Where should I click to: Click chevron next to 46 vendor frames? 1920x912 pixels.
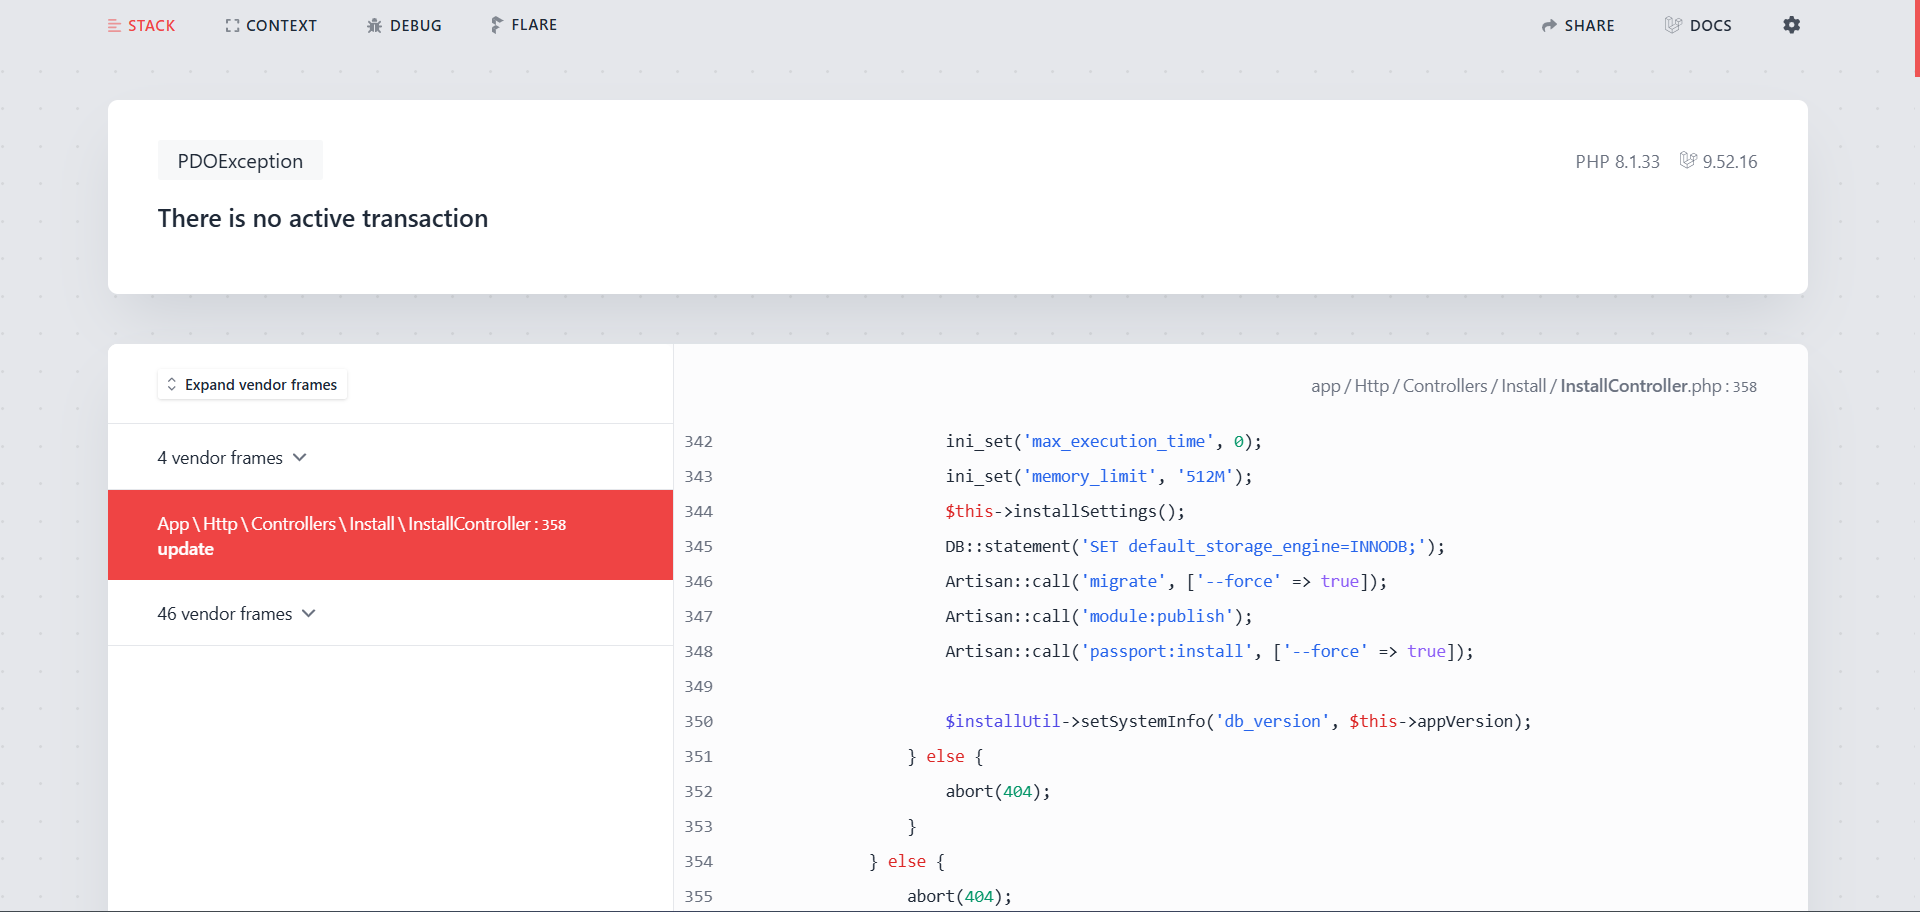point(309,614)
